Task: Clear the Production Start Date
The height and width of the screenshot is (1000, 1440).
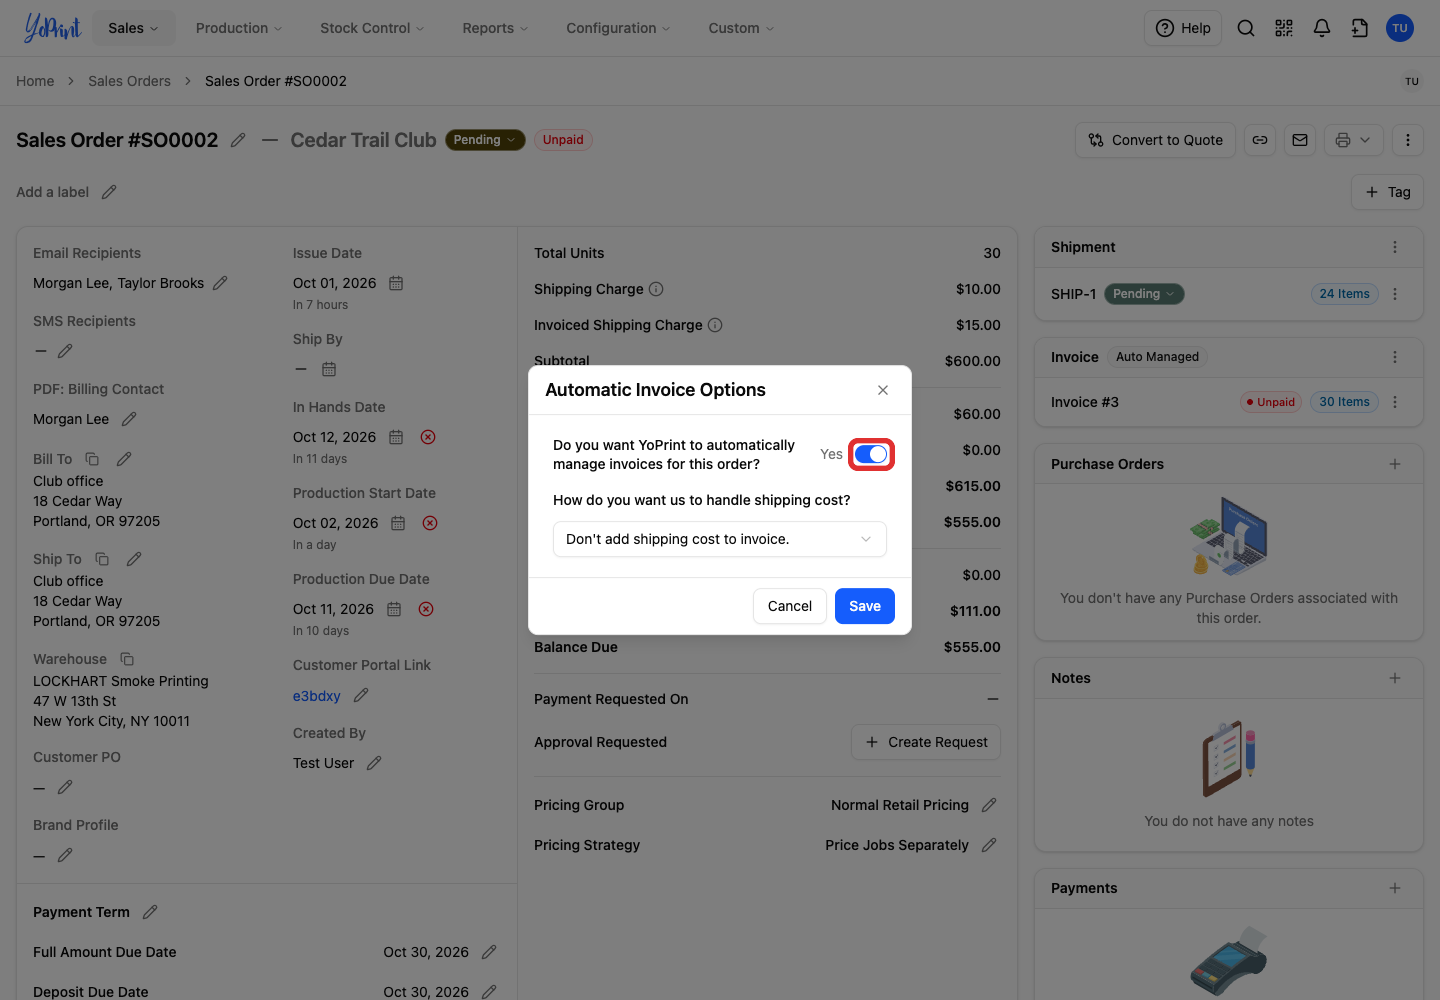Action: coord(430,523)
